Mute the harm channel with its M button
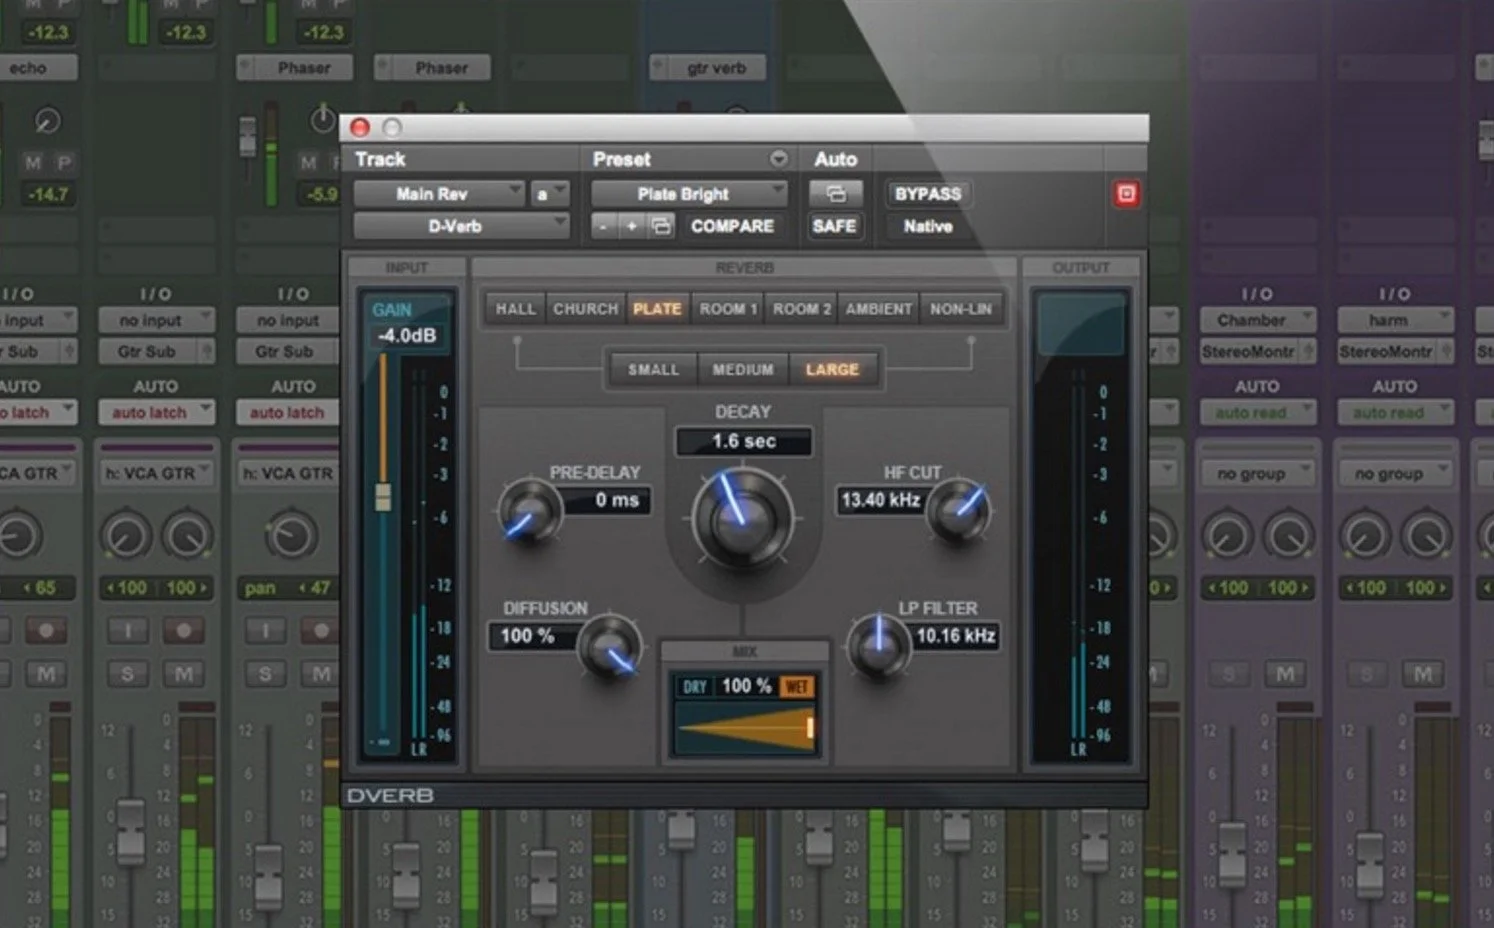 tap(1422, 675)
